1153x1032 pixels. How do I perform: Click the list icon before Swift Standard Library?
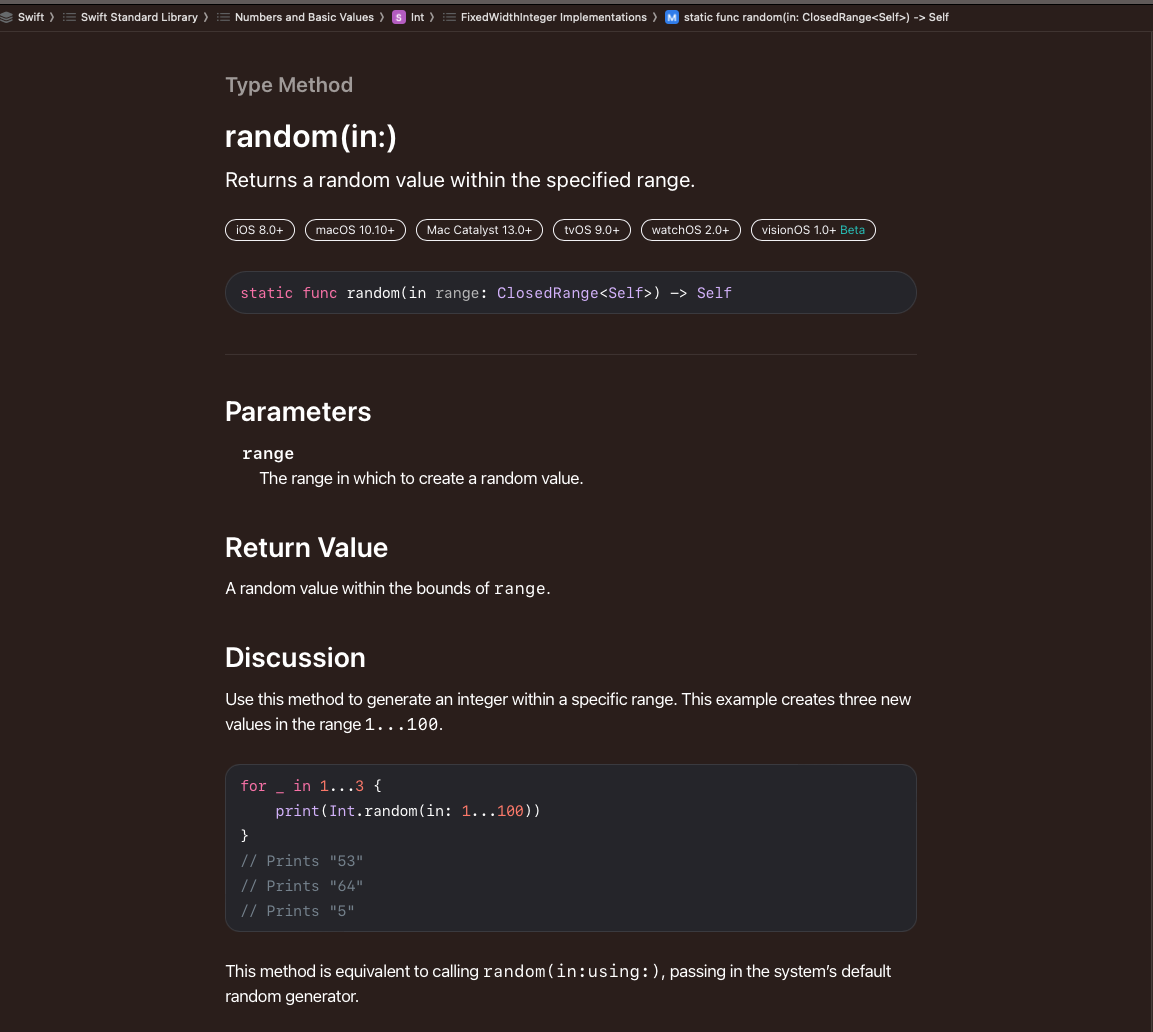[69, 17]
